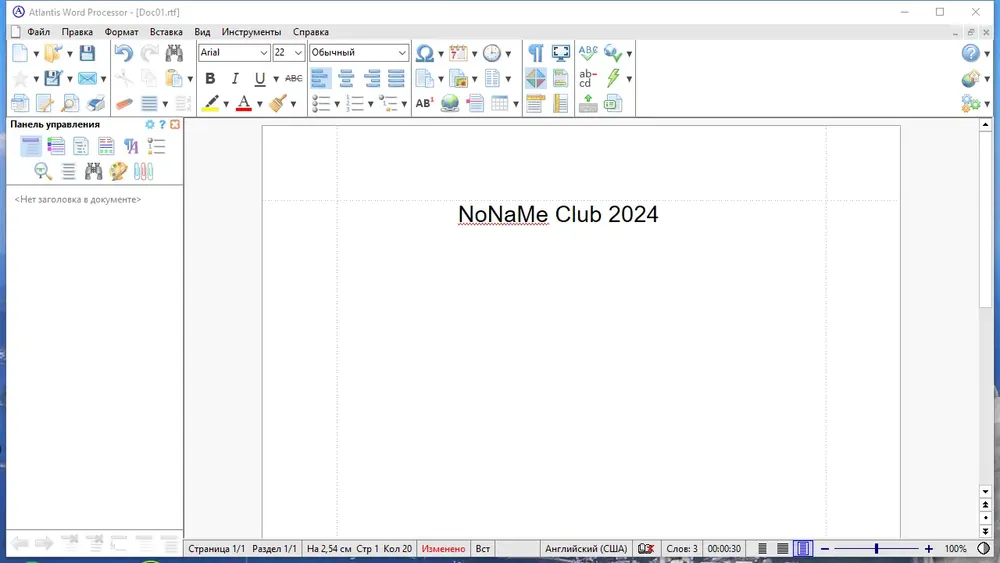Viewport: 1000px width, 563px height.
Task: Expand the Omega symbol dropdown arrow
Action: point(441,54)
